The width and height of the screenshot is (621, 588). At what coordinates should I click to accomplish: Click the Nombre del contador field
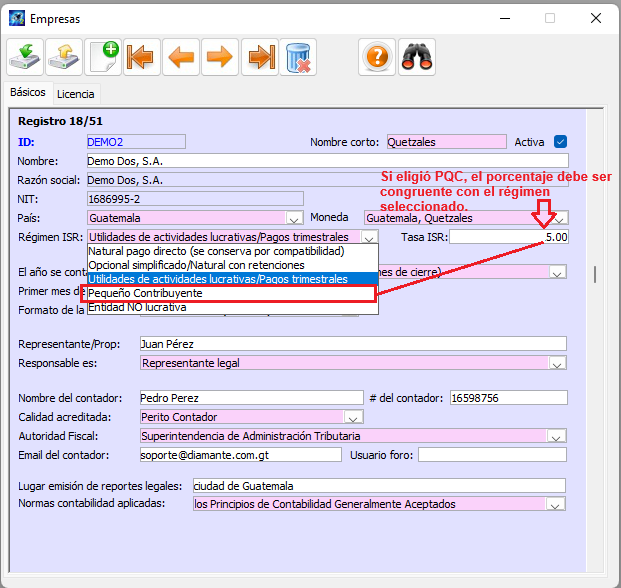click(x=251, y=398)
